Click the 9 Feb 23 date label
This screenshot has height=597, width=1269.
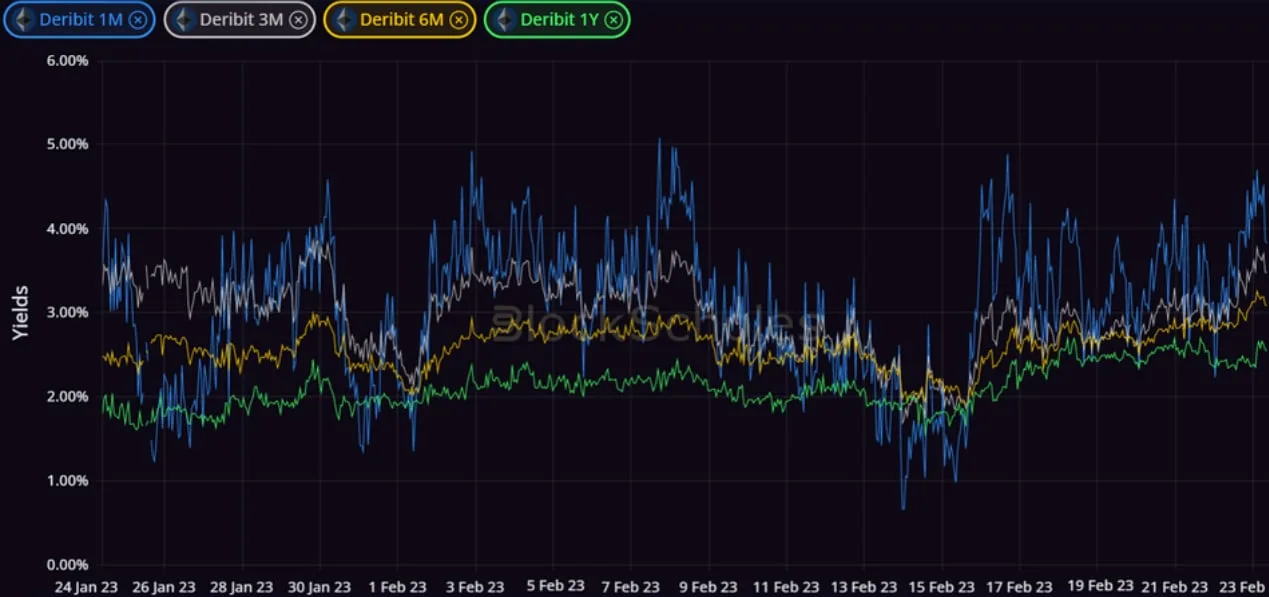[x=709, y=587]
